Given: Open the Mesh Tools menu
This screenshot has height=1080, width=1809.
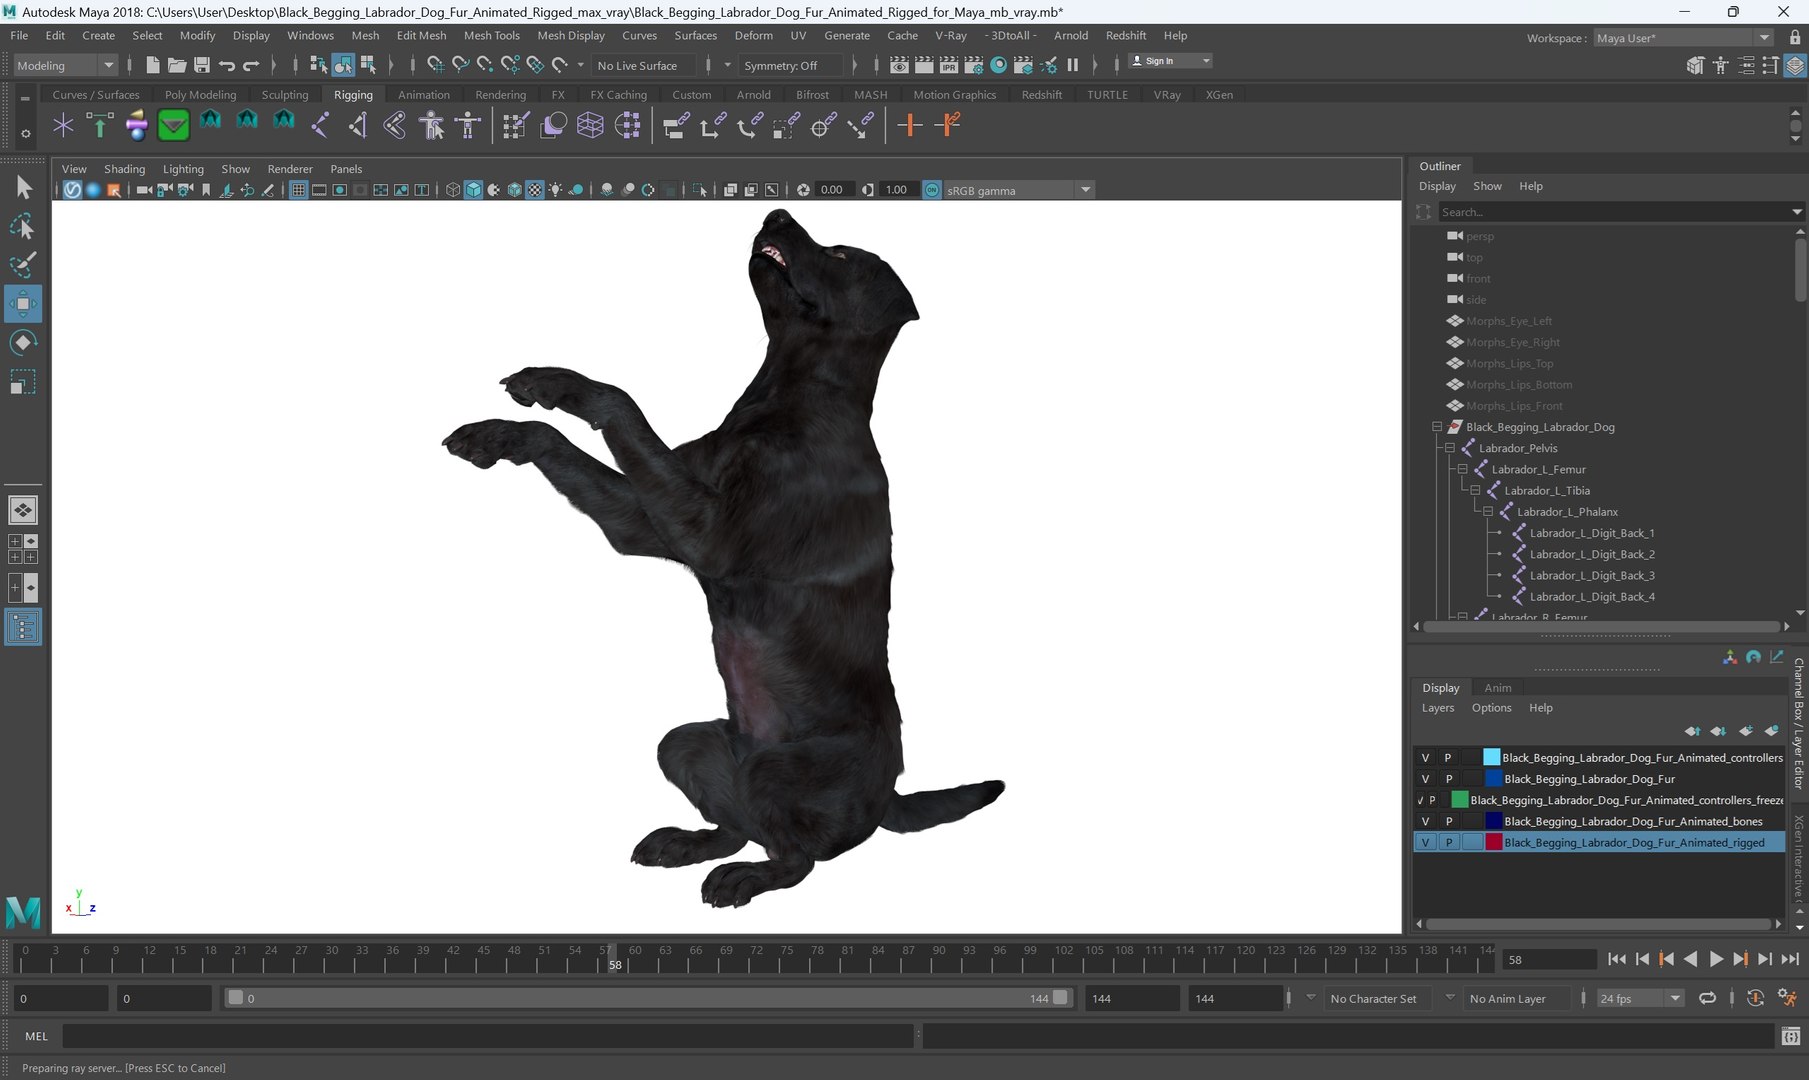Looking at the screenshot, I should click(x=491, y=35).
